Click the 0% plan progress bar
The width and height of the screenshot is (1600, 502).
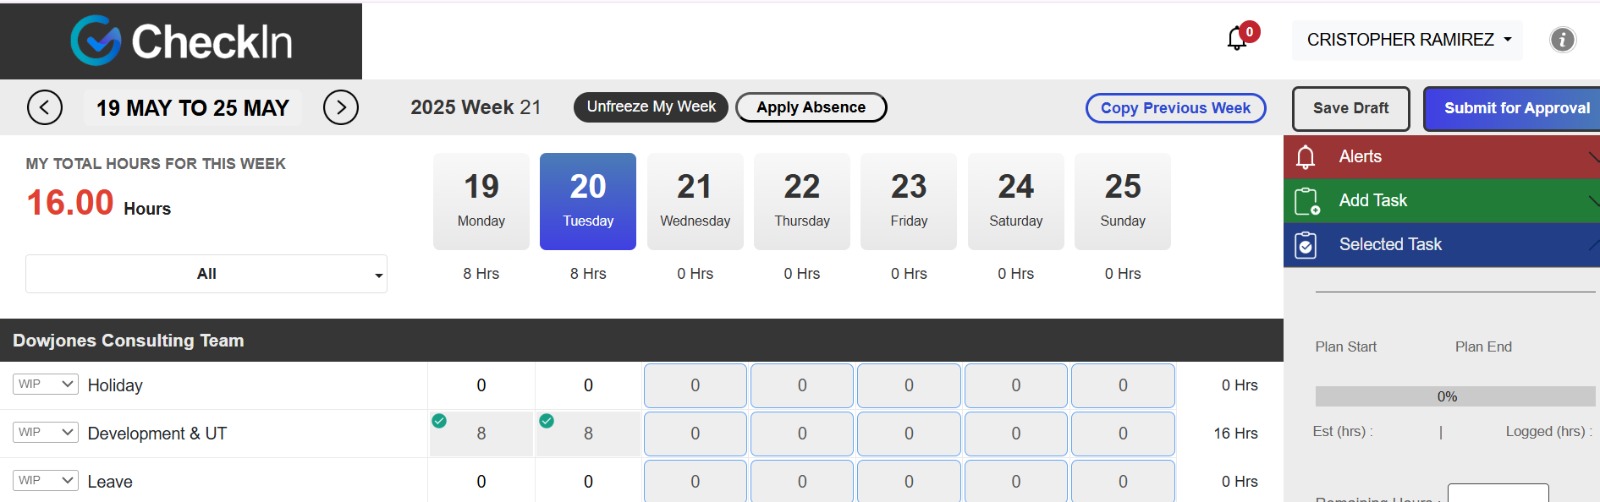[1455, 396]
